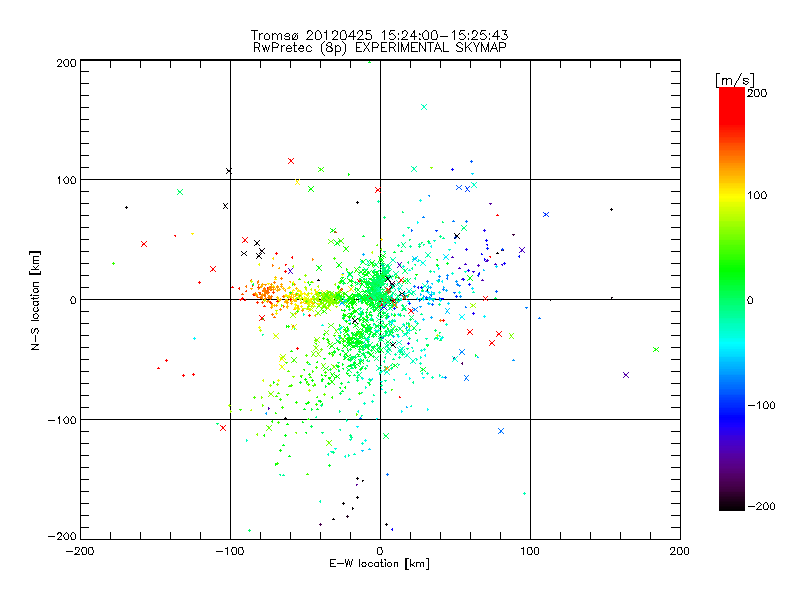The width and height of the screenshot is (800, 600).
Task: Click the lone cyan X marker near 160 km north
Action: [424, 107]
